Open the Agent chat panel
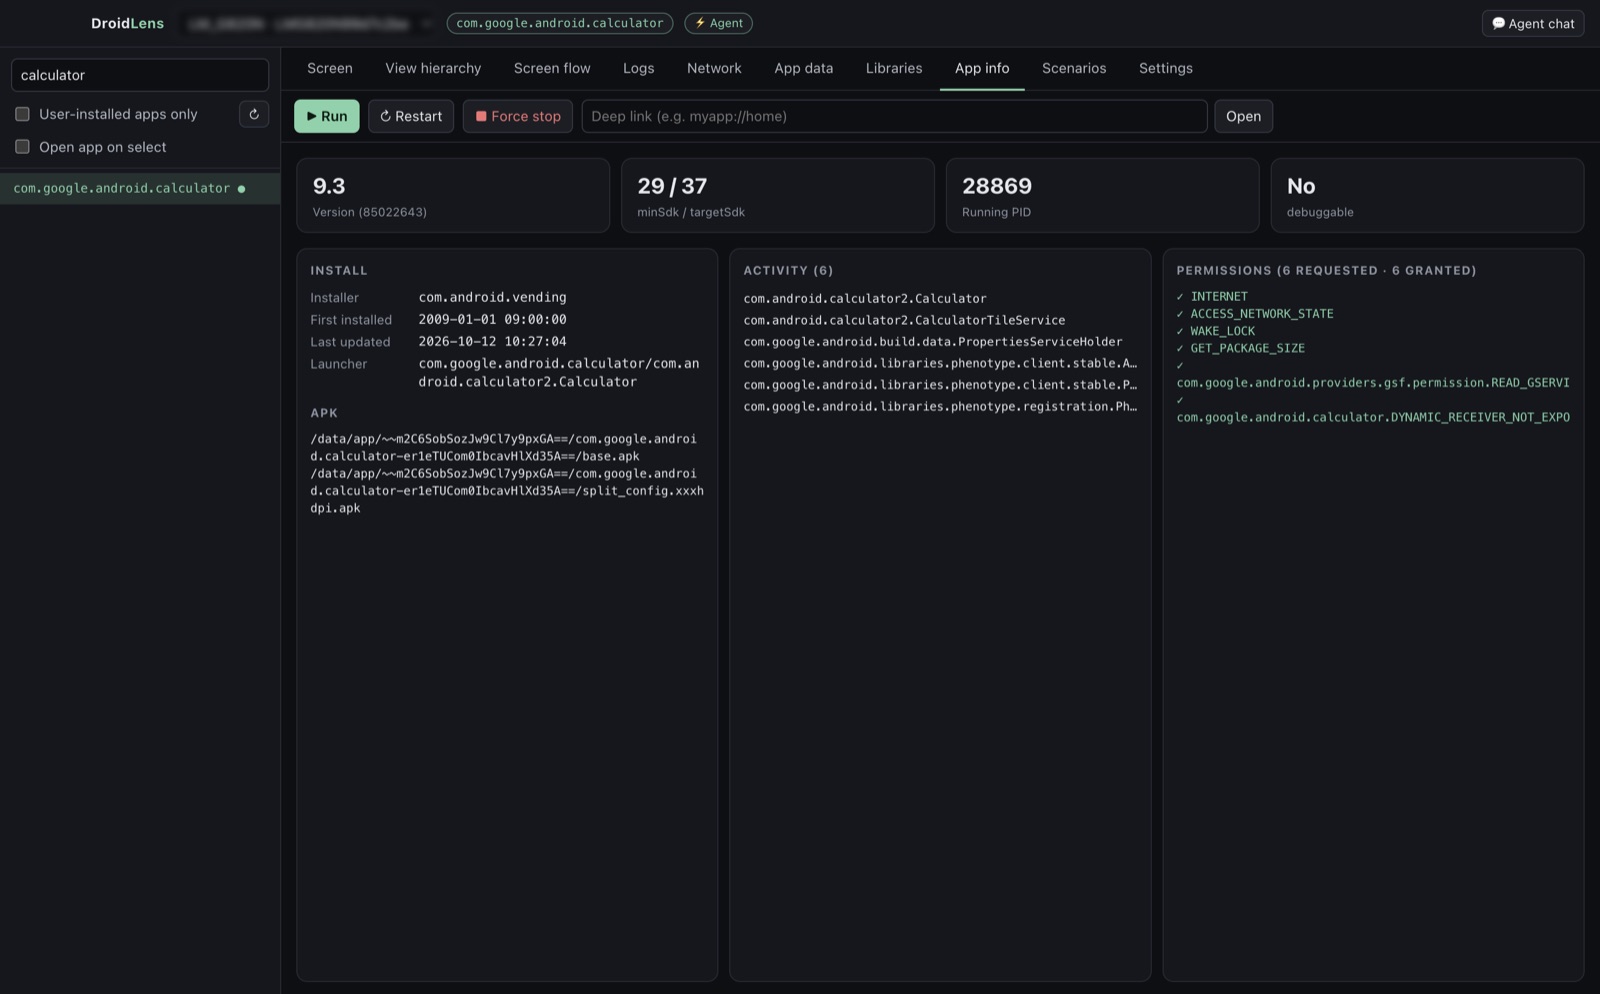 click(x=1533, y=23)
